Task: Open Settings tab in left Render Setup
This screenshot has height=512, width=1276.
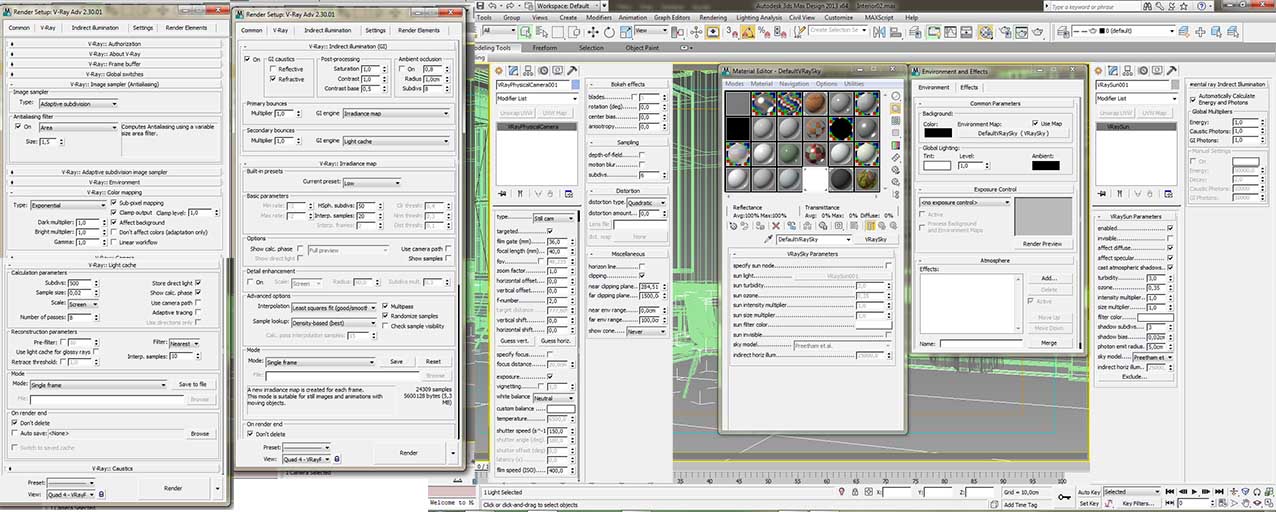Action: 143,28
